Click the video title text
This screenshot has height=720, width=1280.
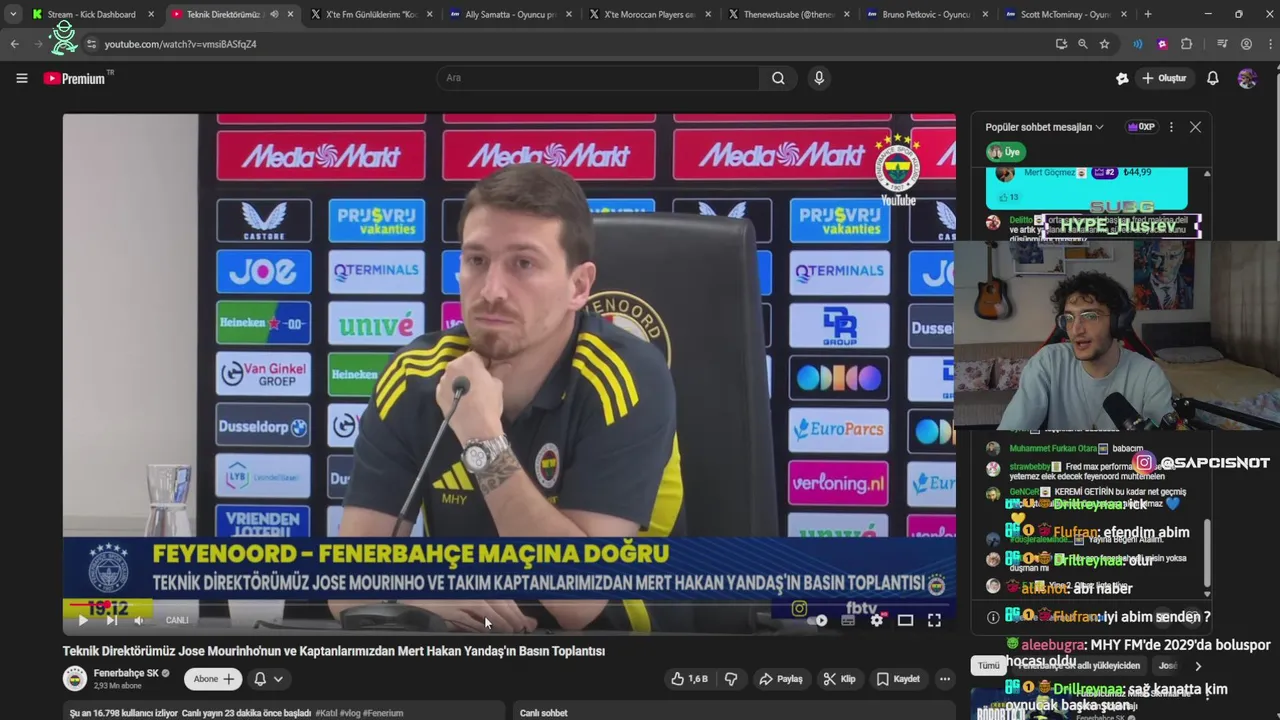(x=334, y=651)
